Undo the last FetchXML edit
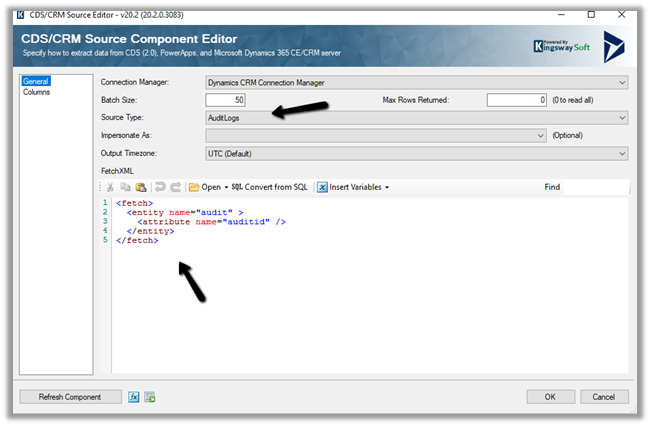 160,187
